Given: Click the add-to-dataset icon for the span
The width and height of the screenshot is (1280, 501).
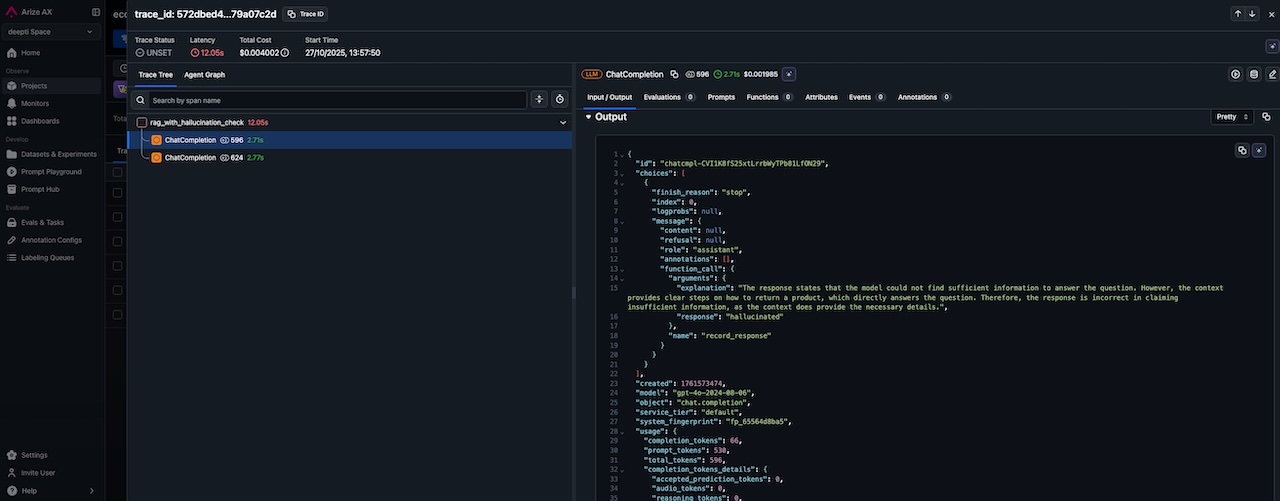Looking at the screenshot, I should click(1254, 74).
